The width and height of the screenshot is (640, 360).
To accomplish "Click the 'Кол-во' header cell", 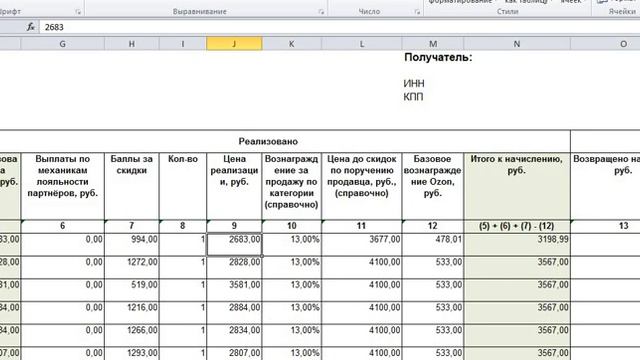I will coord(183,186).
